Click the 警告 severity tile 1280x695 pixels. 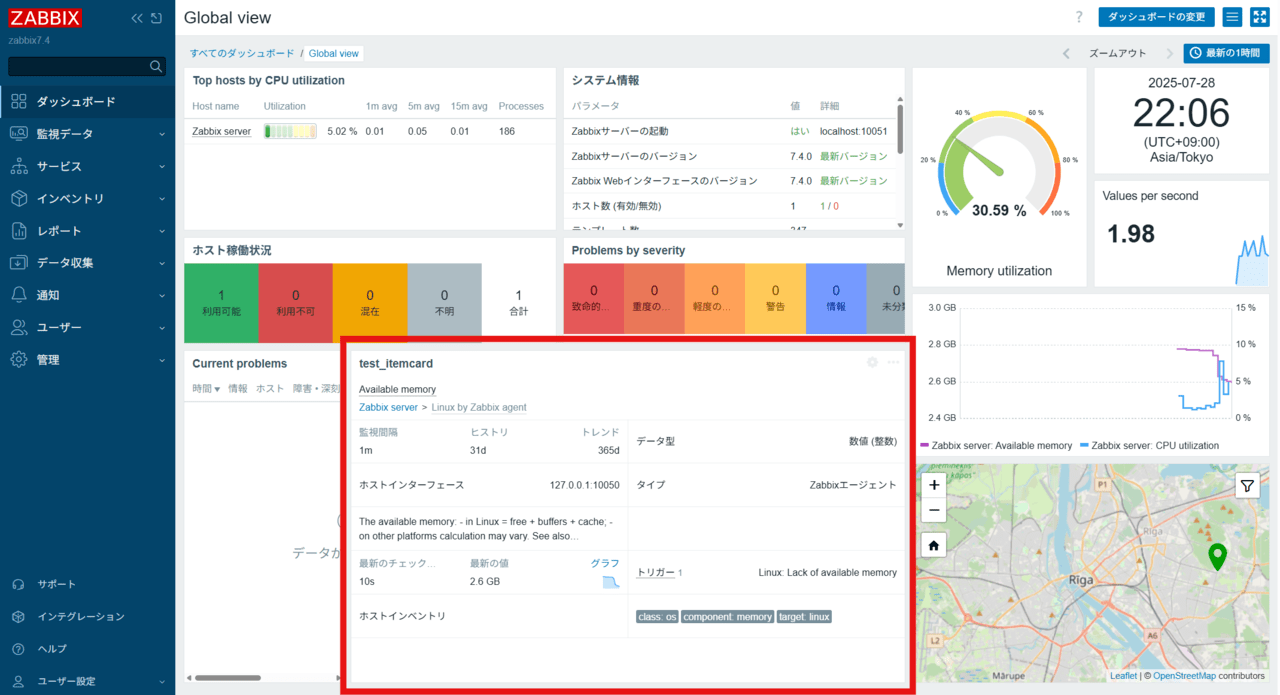[775, 298]
